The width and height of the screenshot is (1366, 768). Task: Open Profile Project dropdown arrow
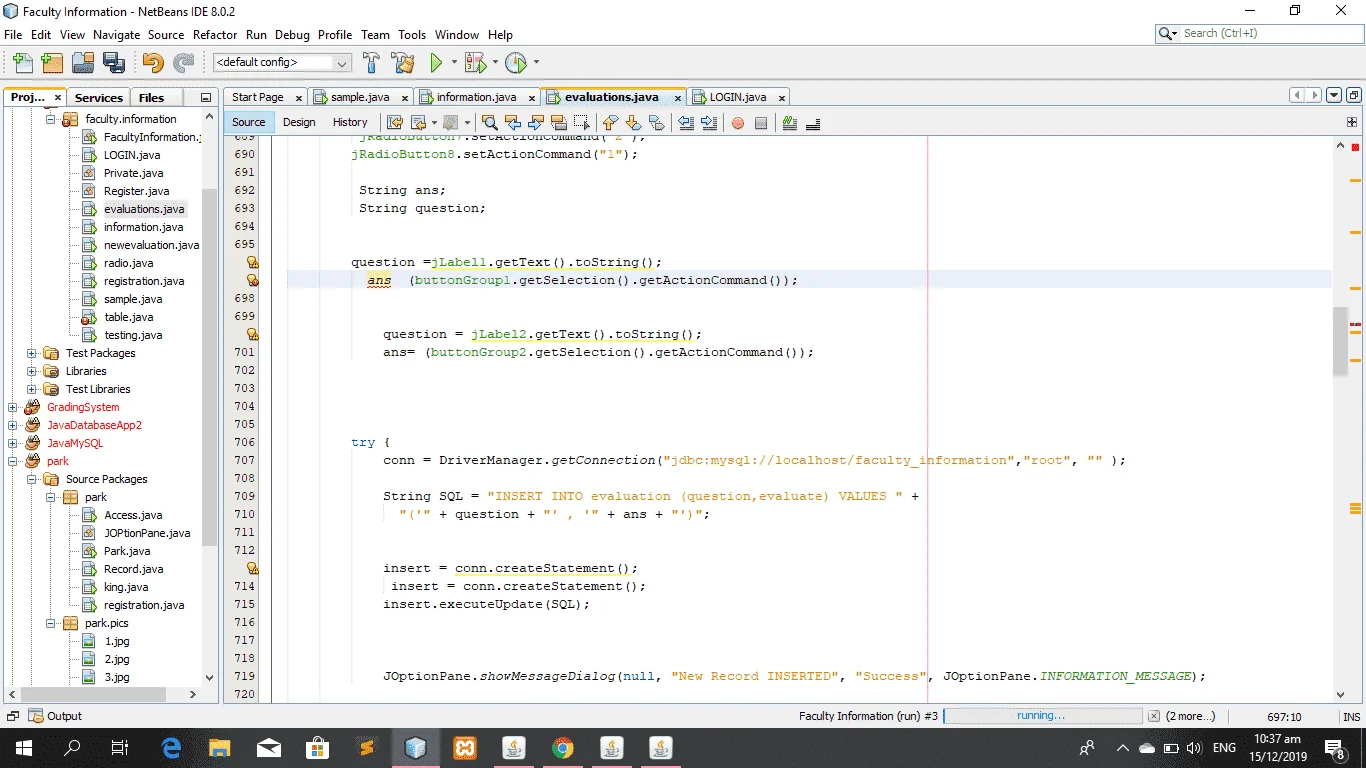pos(536,62)
